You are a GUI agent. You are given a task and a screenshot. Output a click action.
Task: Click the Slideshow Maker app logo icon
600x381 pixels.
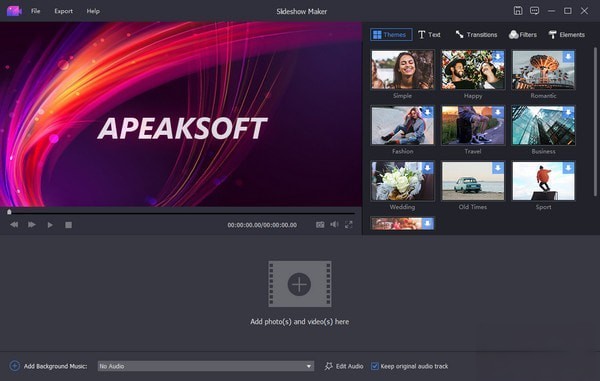14,11
